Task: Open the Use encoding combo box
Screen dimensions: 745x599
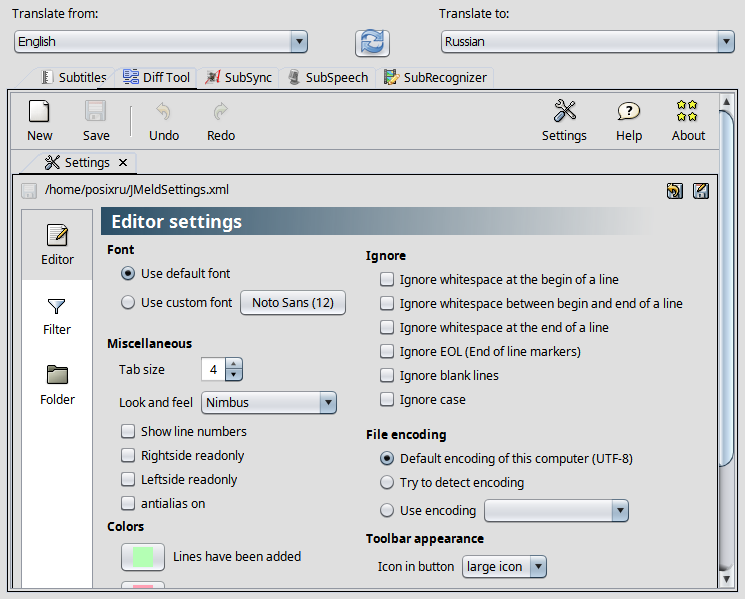Action: click(x=556, y=511)
